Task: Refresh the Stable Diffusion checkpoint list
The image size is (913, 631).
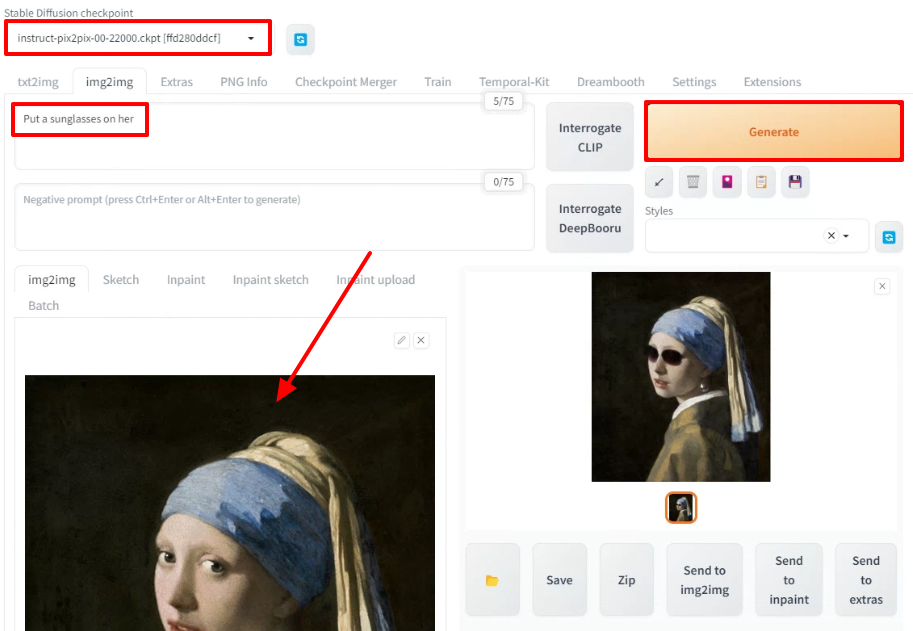Action: pyautogui.click(x=300, y=40)
